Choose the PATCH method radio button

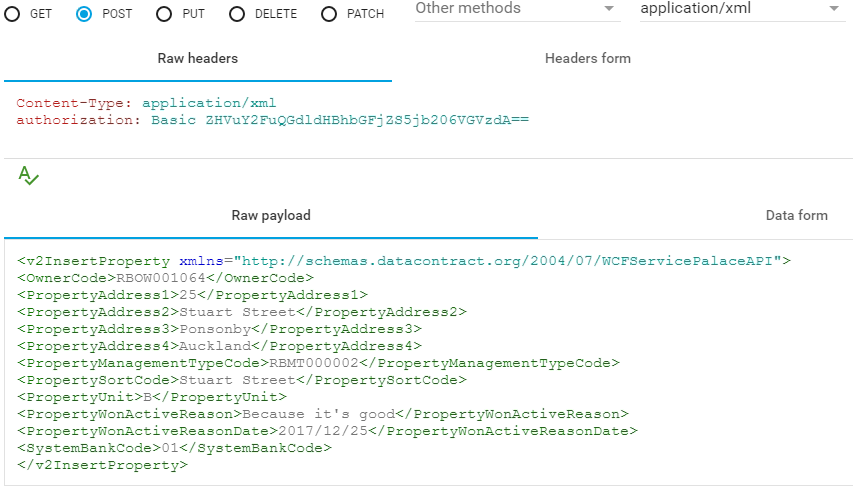(x=329, y=14)
